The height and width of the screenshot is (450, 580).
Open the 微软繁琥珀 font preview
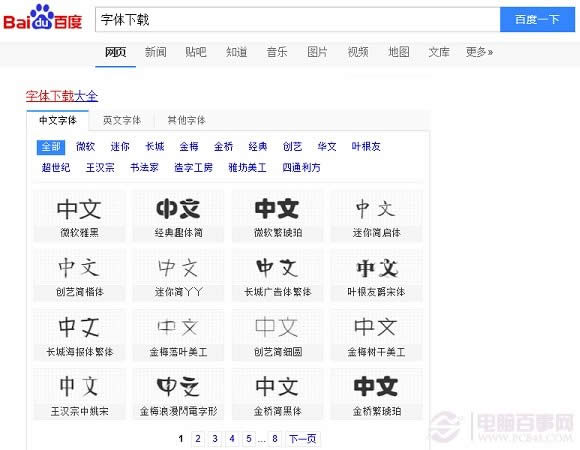[x=277, y=216]
